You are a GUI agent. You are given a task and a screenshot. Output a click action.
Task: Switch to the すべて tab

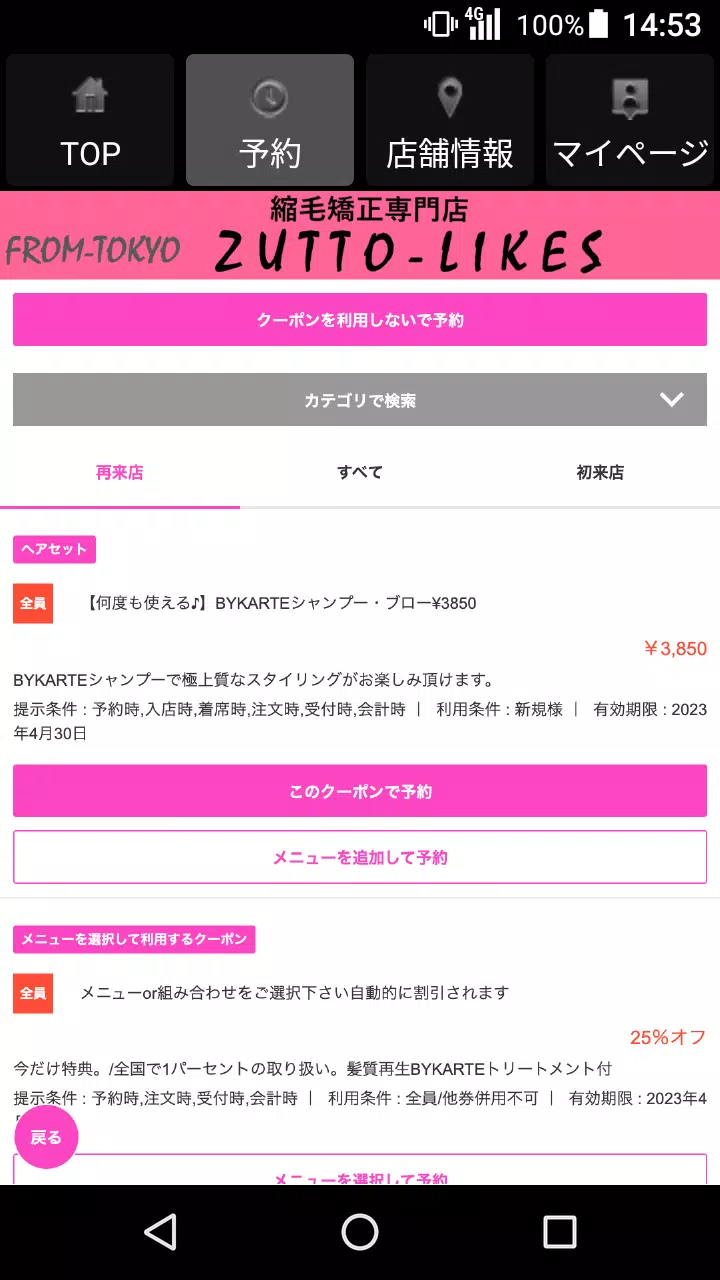tap(358, 472)
